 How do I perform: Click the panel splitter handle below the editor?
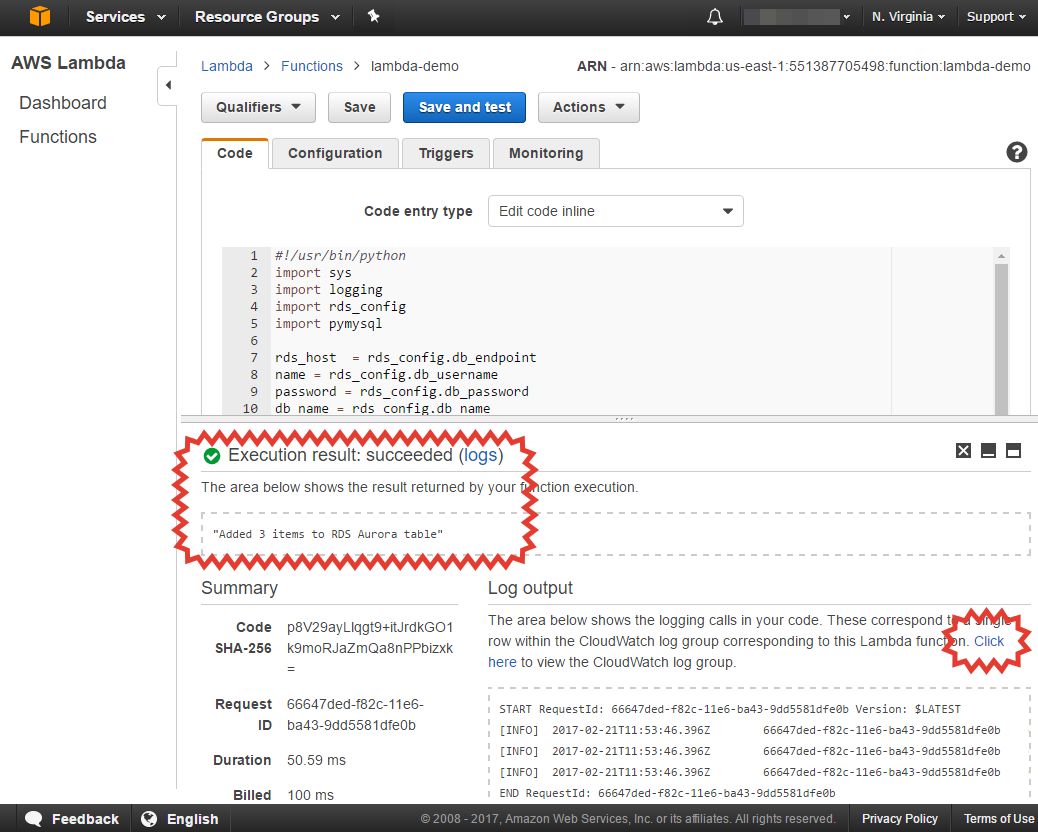tap(624, 419)
